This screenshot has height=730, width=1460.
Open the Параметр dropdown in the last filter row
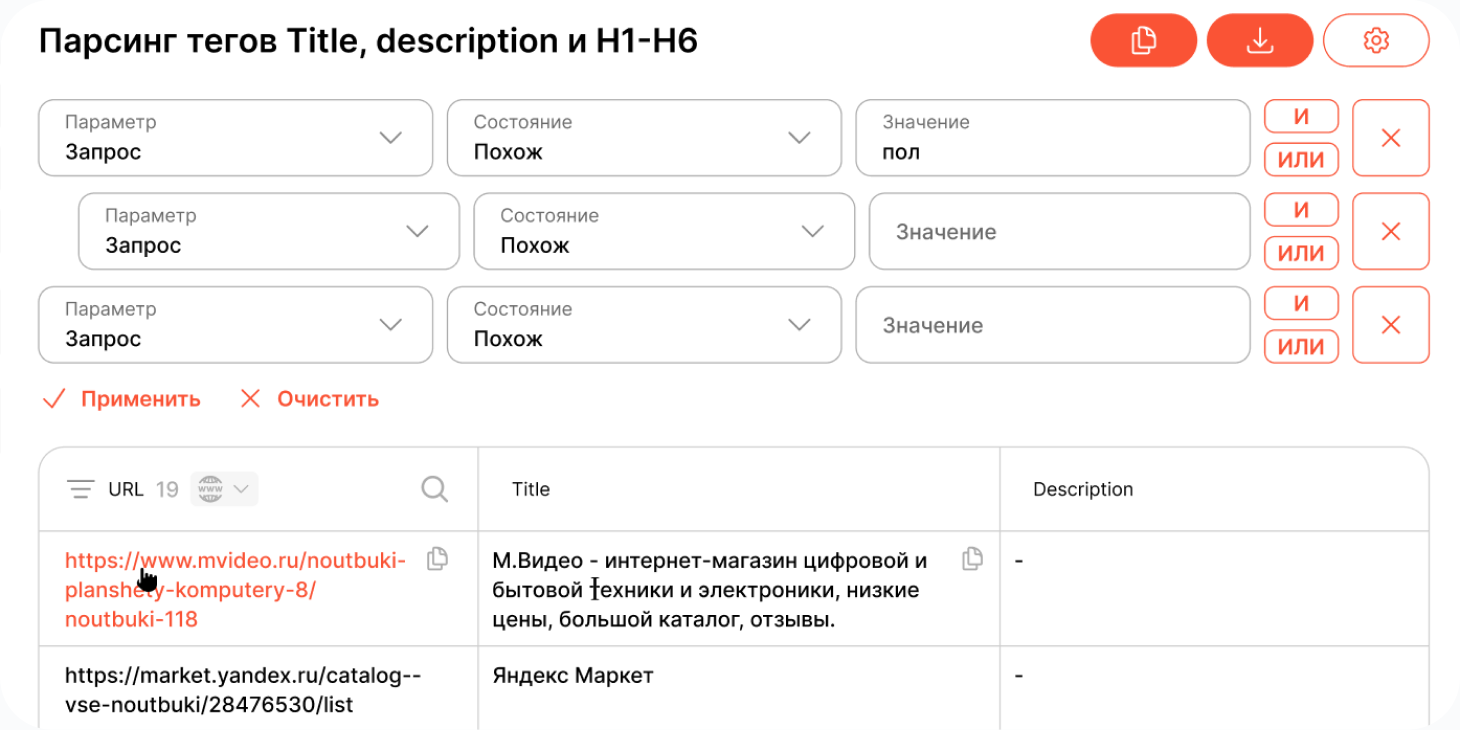pyautogui.click(x=236, y=325)
